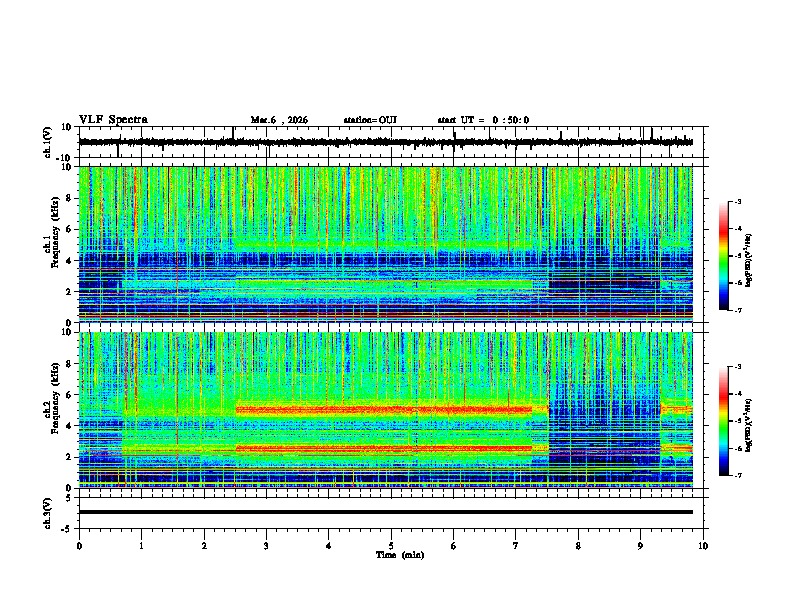Click the ch.1 voltage waveform trace
The height and width of the screenshot is (612, 792).
pos(385,142)
